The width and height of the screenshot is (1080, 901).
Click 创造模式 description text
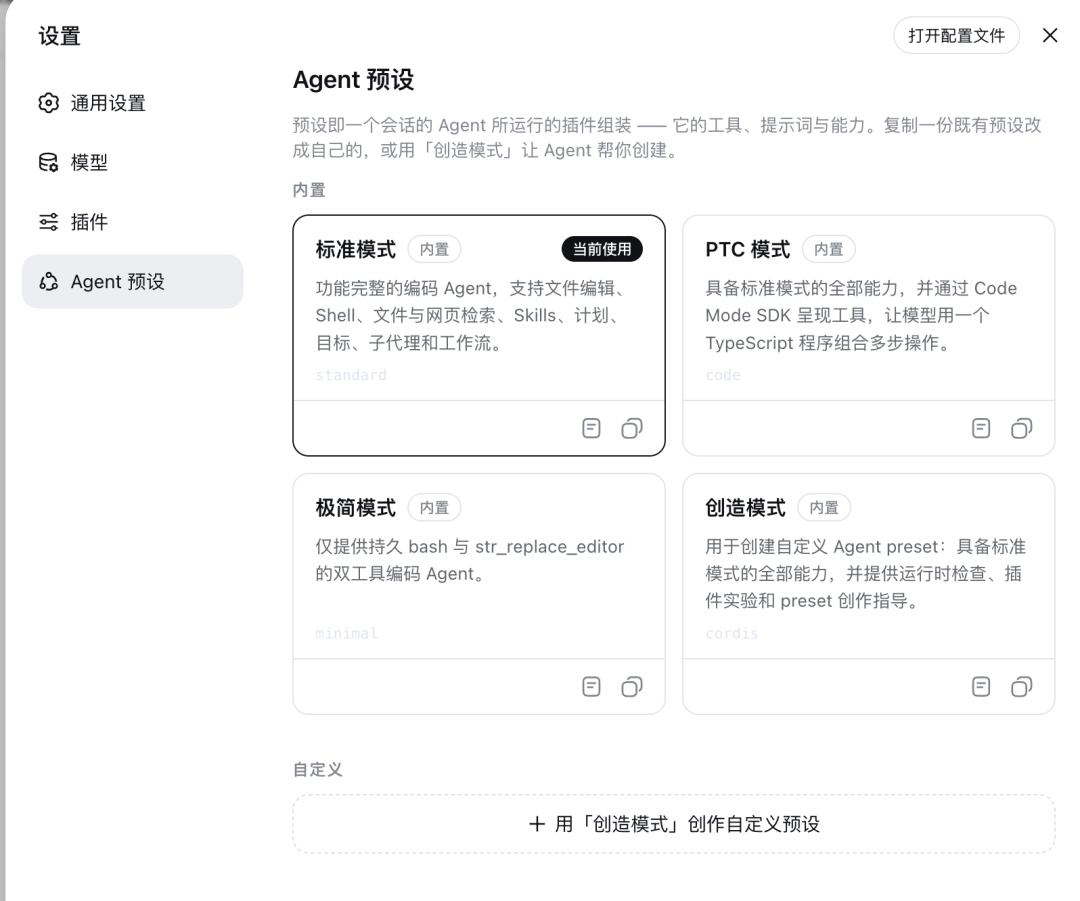[x=865, y=574]
